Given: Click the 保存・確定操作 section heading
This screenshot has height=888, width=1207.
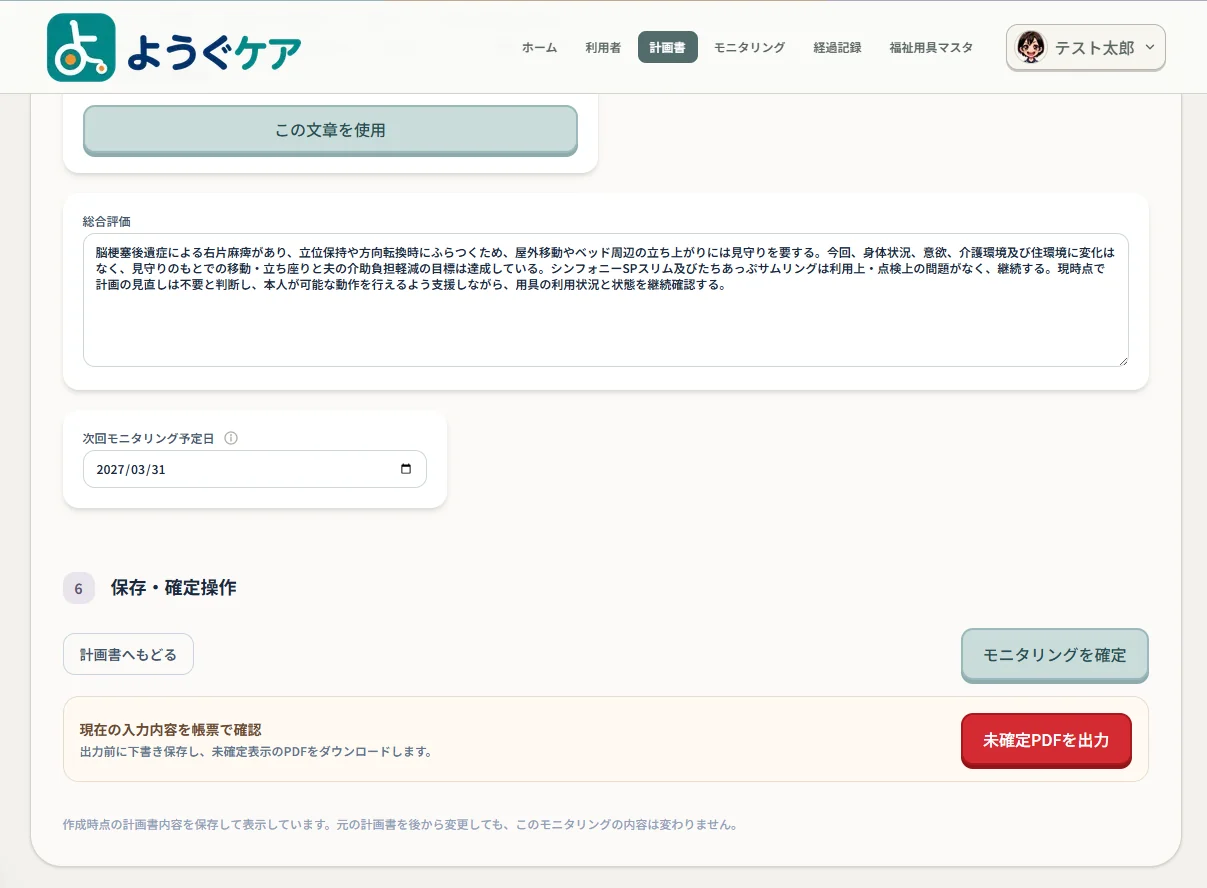Looking at the screenshot, I should pos(174,588).
